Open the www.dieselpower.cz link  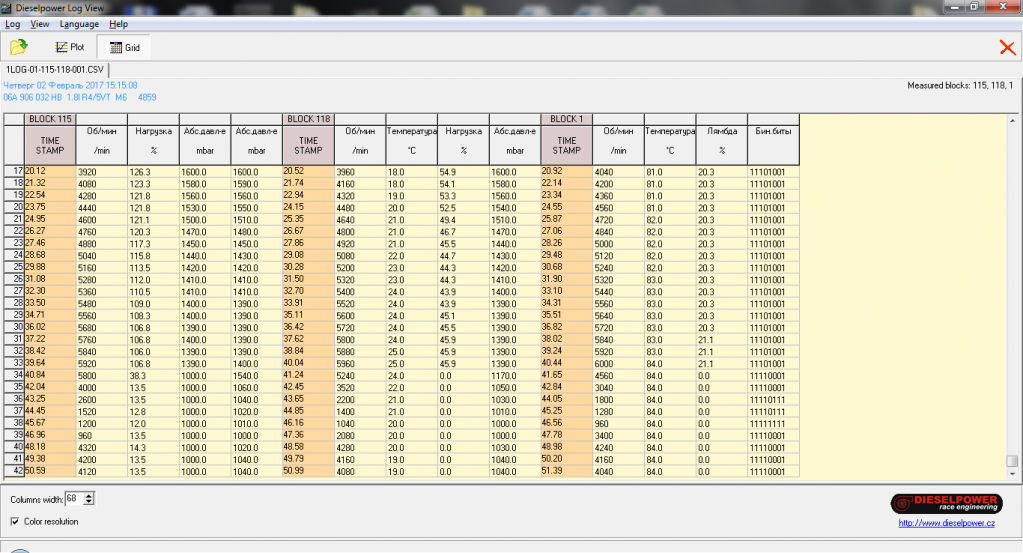(947, 521)
